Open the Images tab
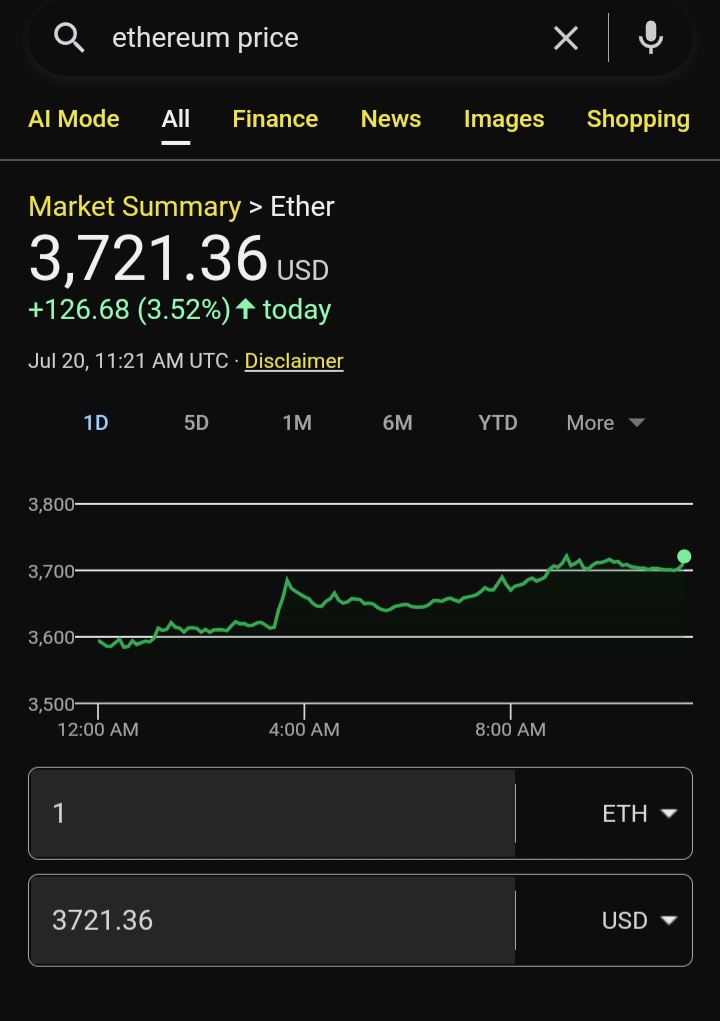This screenshot has width=720, height=1021. click(504, 119)
